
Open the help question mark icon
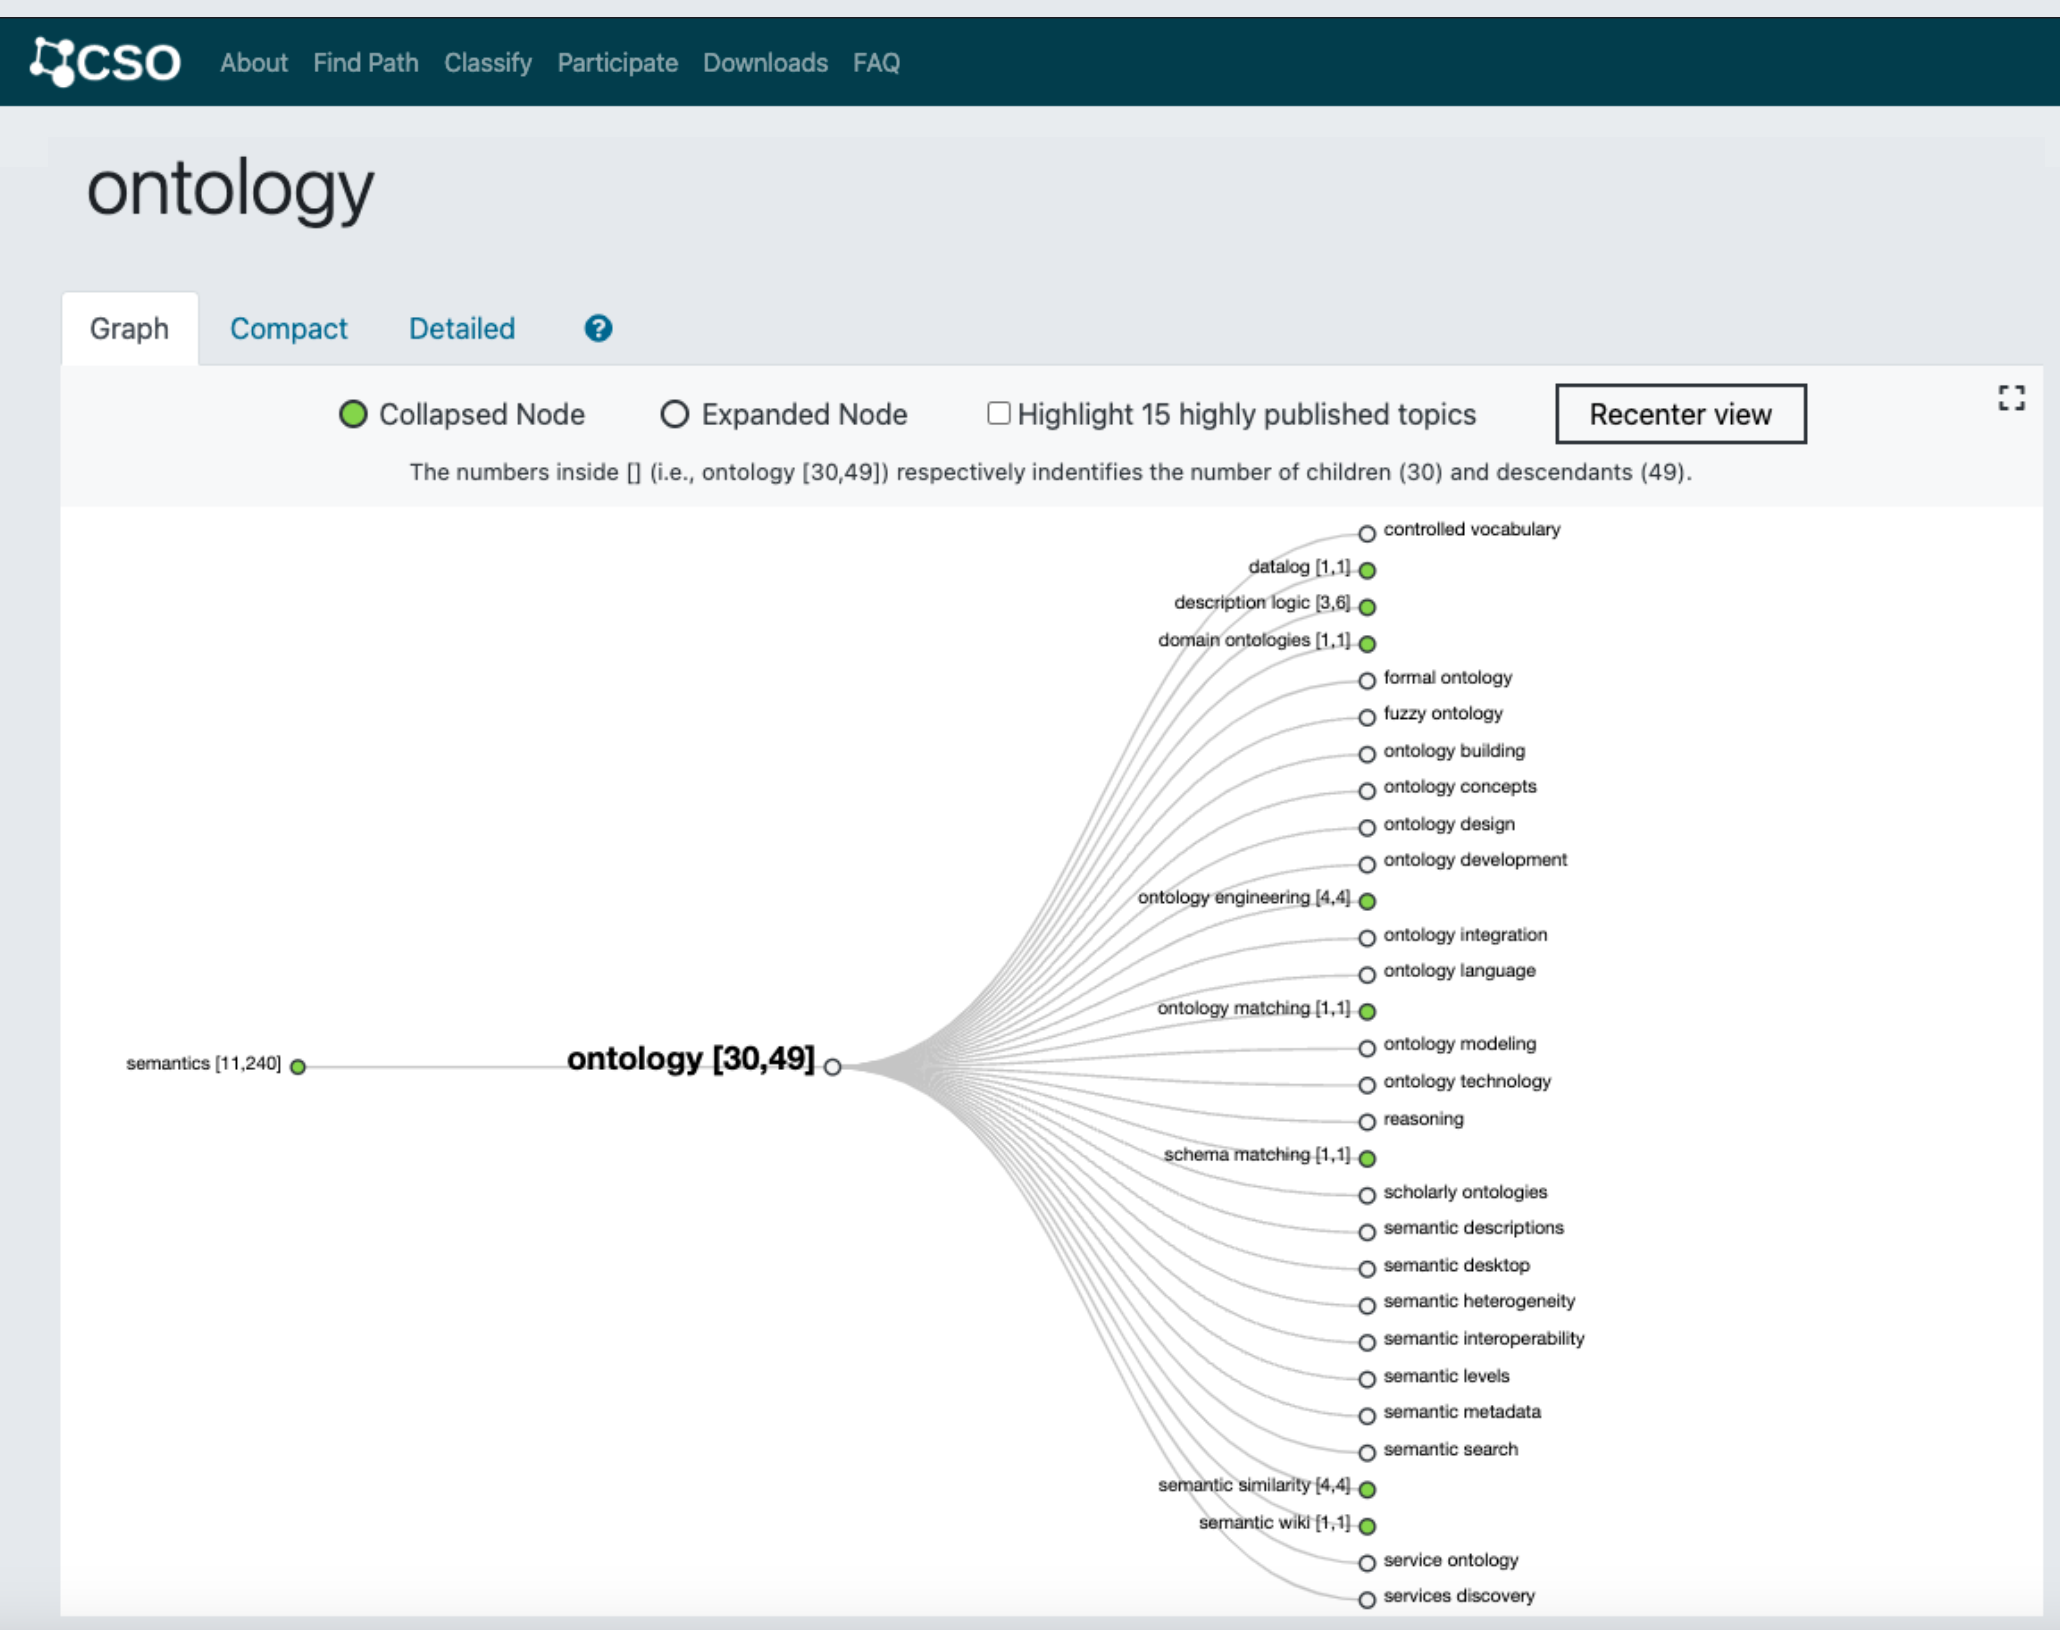click(598, 328)
